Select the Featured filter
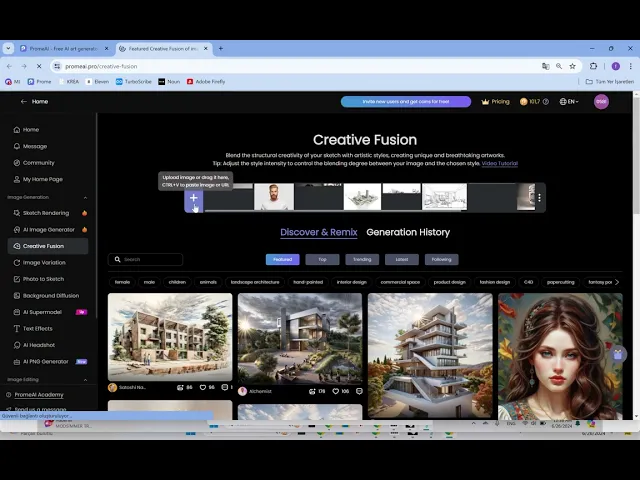This screenshot has height=480, width=640. (x=282, y=260)
